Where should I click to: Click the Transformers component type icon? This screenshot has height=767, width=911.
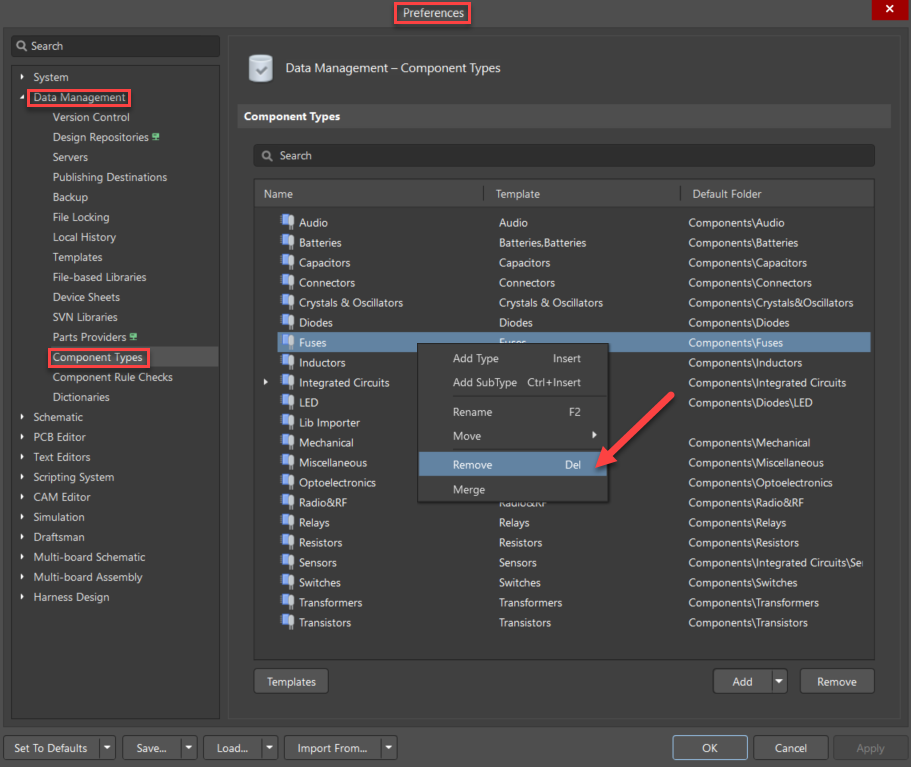pyautogui.click(x=288, y=601)
